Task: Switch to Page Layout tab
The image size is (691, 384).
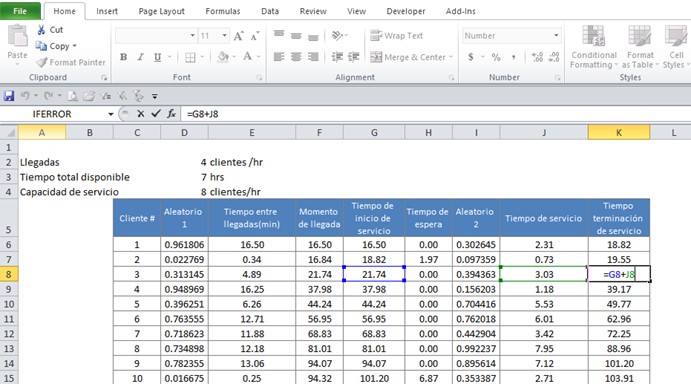Action: click(x=161, y=11)
